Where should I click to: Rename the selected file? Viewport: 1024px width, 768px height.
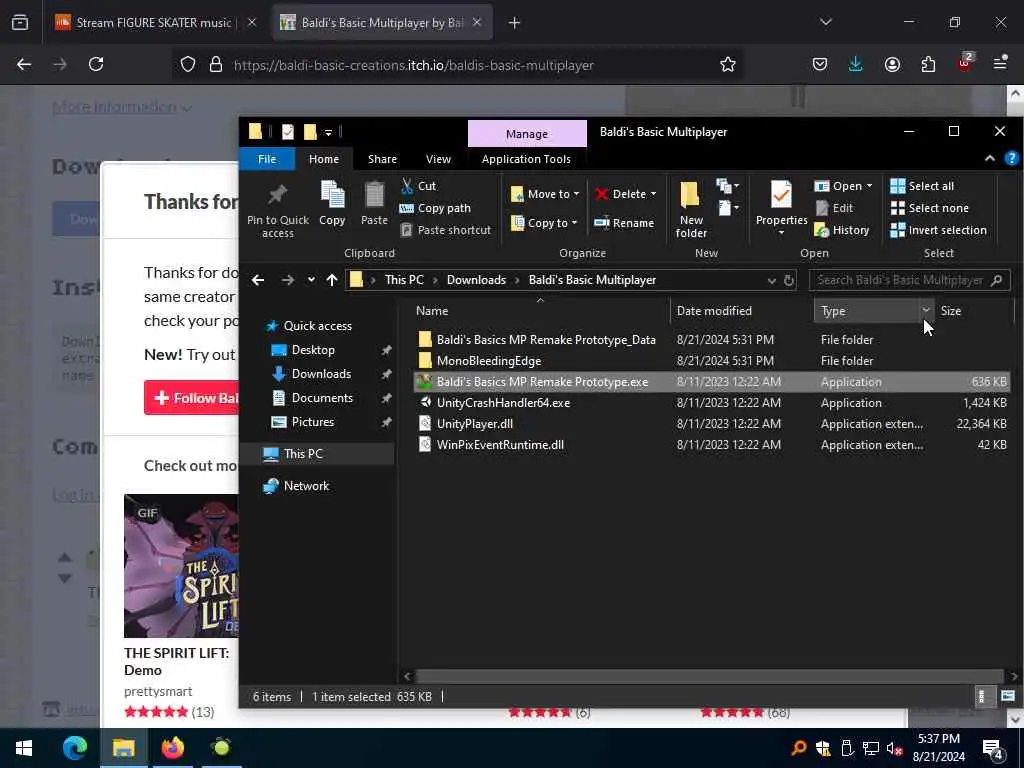click(624, 223)
